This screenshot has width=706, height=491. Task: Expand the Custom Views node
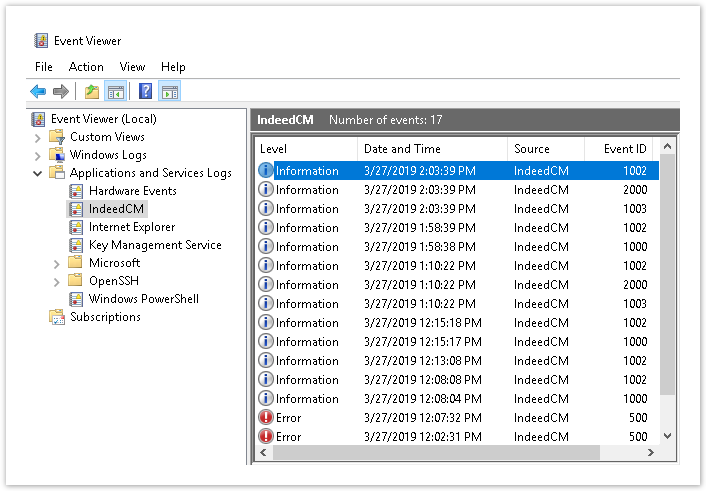click(37, 137)
